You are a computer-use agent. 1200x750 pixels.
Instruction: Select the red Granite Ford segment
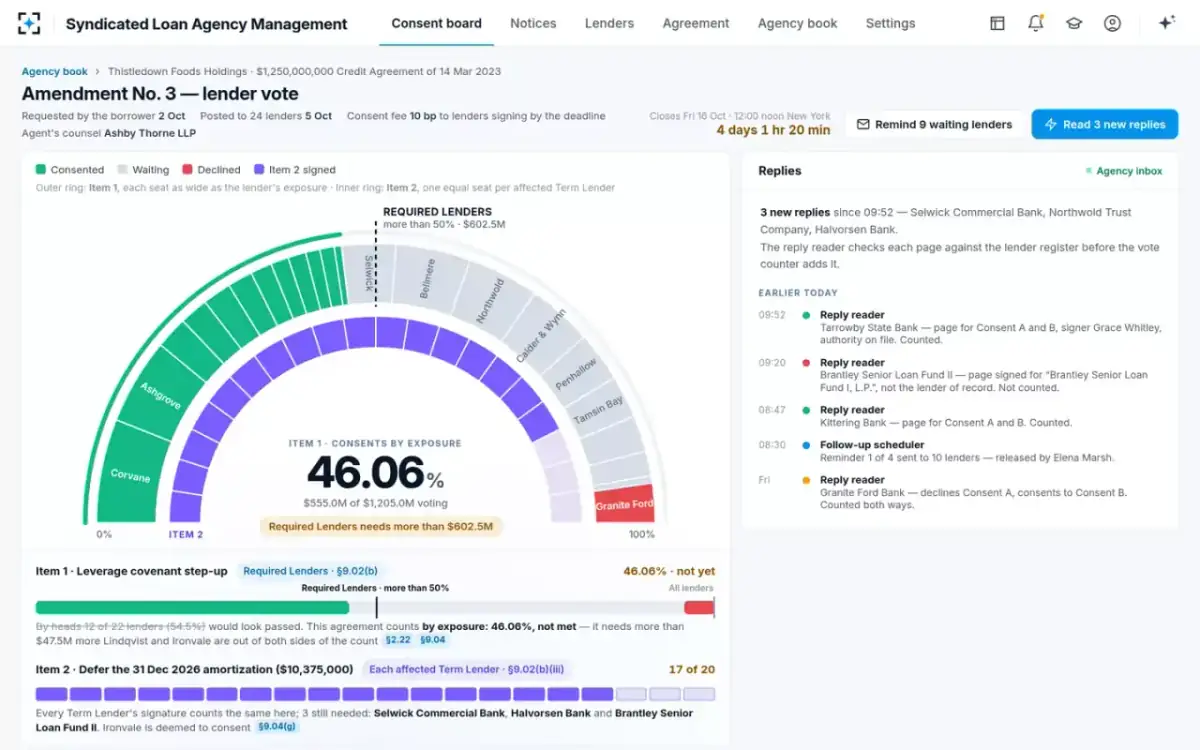(625, 504)
